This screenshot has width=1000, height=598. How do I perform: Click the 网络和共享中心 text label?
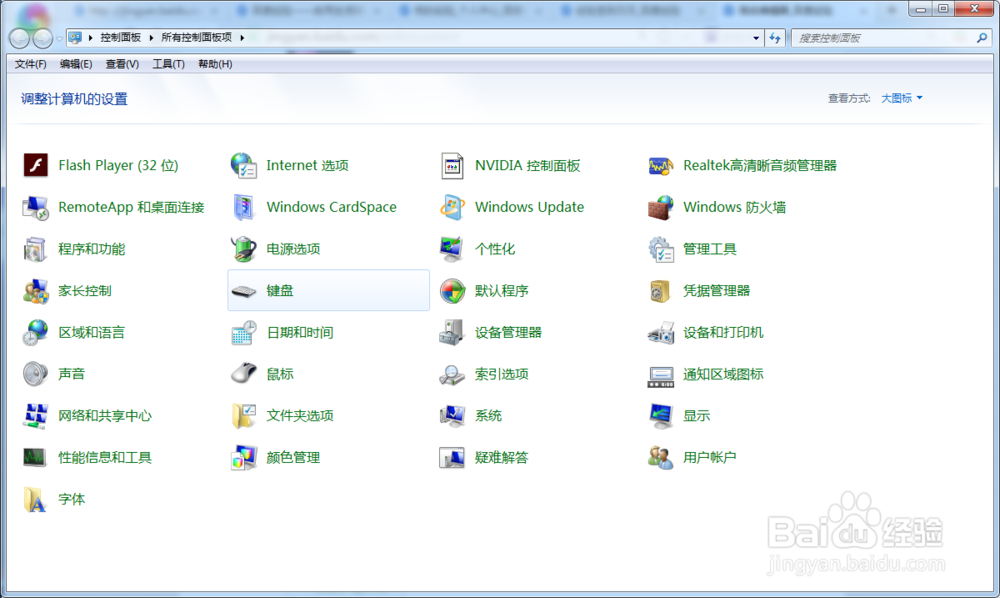click(105, 416)
